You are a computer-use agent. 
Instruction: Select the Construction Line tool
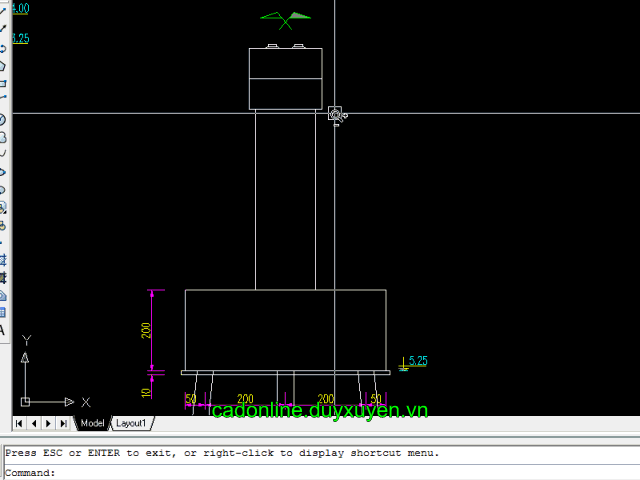(x=3, y=30)
